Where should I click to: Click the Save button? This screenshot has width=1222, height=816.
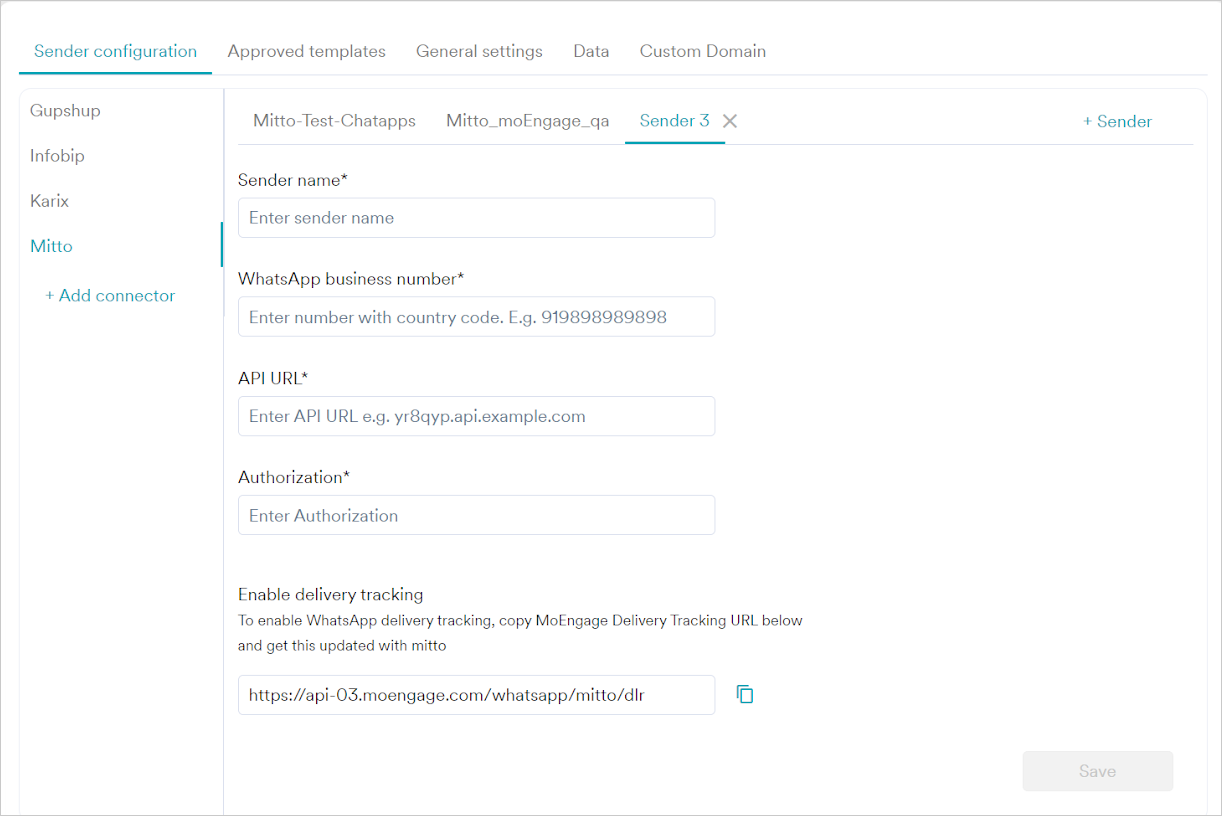pyautogui.click(x=1097, y=770)
